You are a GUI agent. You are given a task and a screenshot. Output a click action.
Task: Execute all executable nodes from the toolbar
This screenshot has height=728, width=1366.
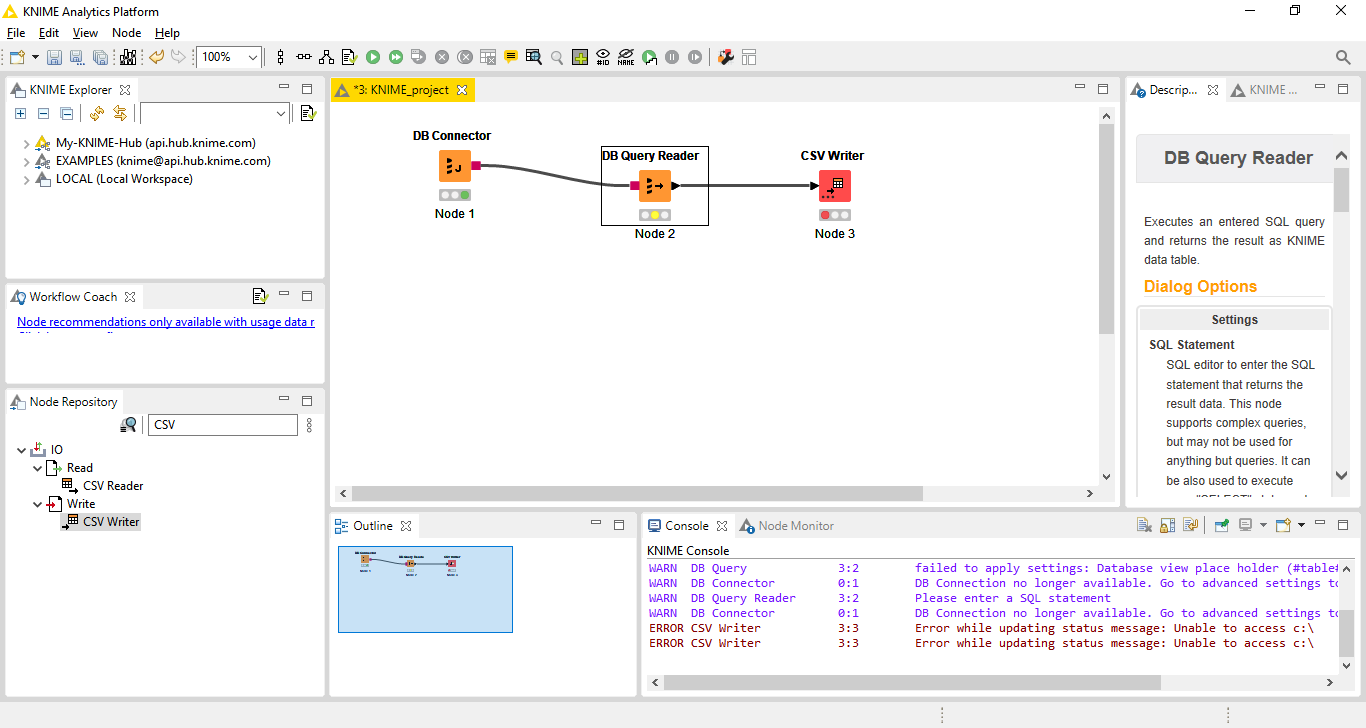[x=396, y=57]
